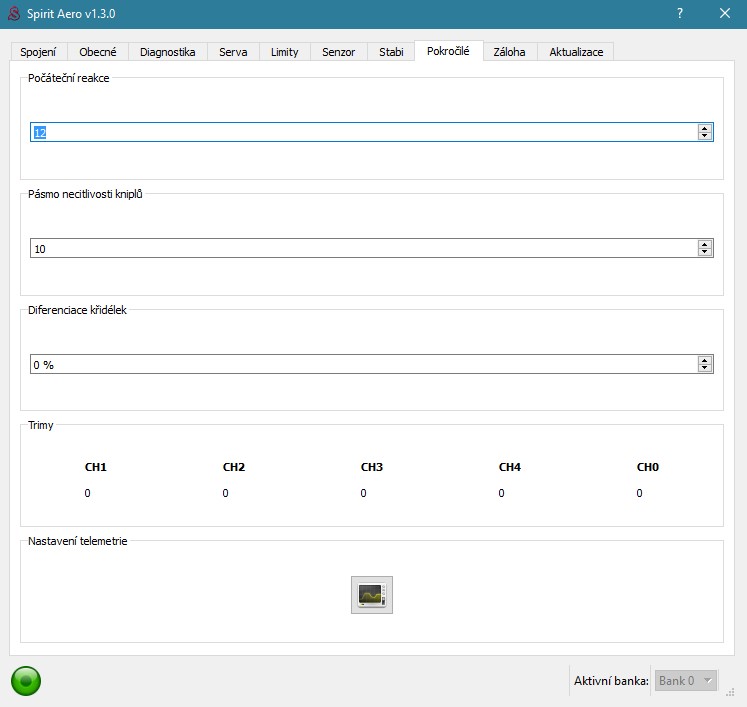Go to the Serva tab
Screen dimensions: 747x707
pos(233,52)
